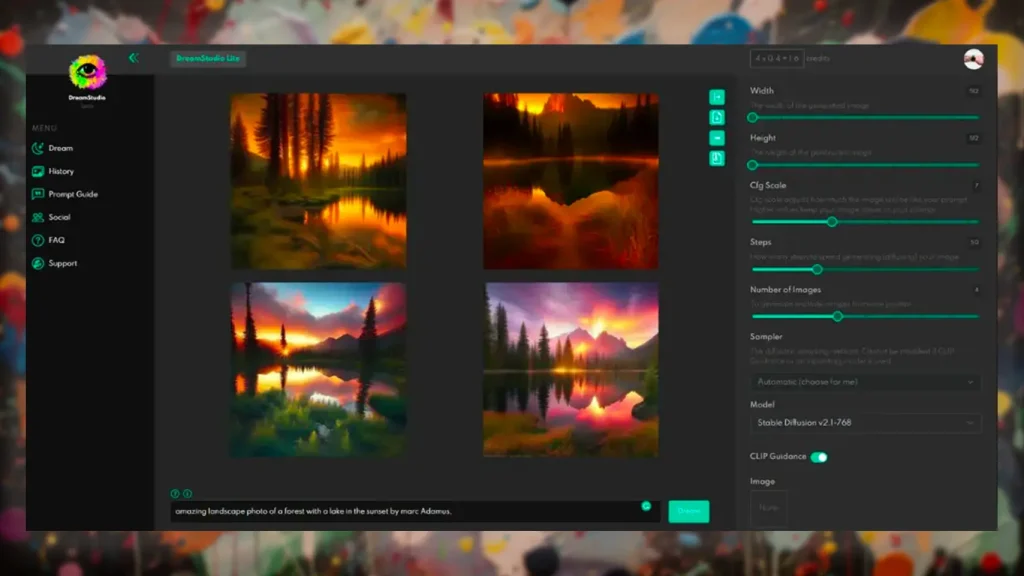Open the user profile avatar

(x=973, y=59)
